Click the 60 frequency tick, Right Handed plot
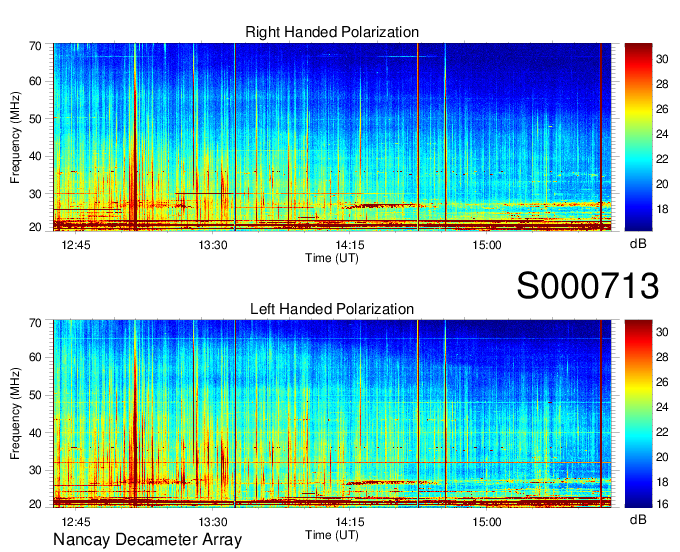The height and width of the screenshot is (552, 680). tap(35, 81)
